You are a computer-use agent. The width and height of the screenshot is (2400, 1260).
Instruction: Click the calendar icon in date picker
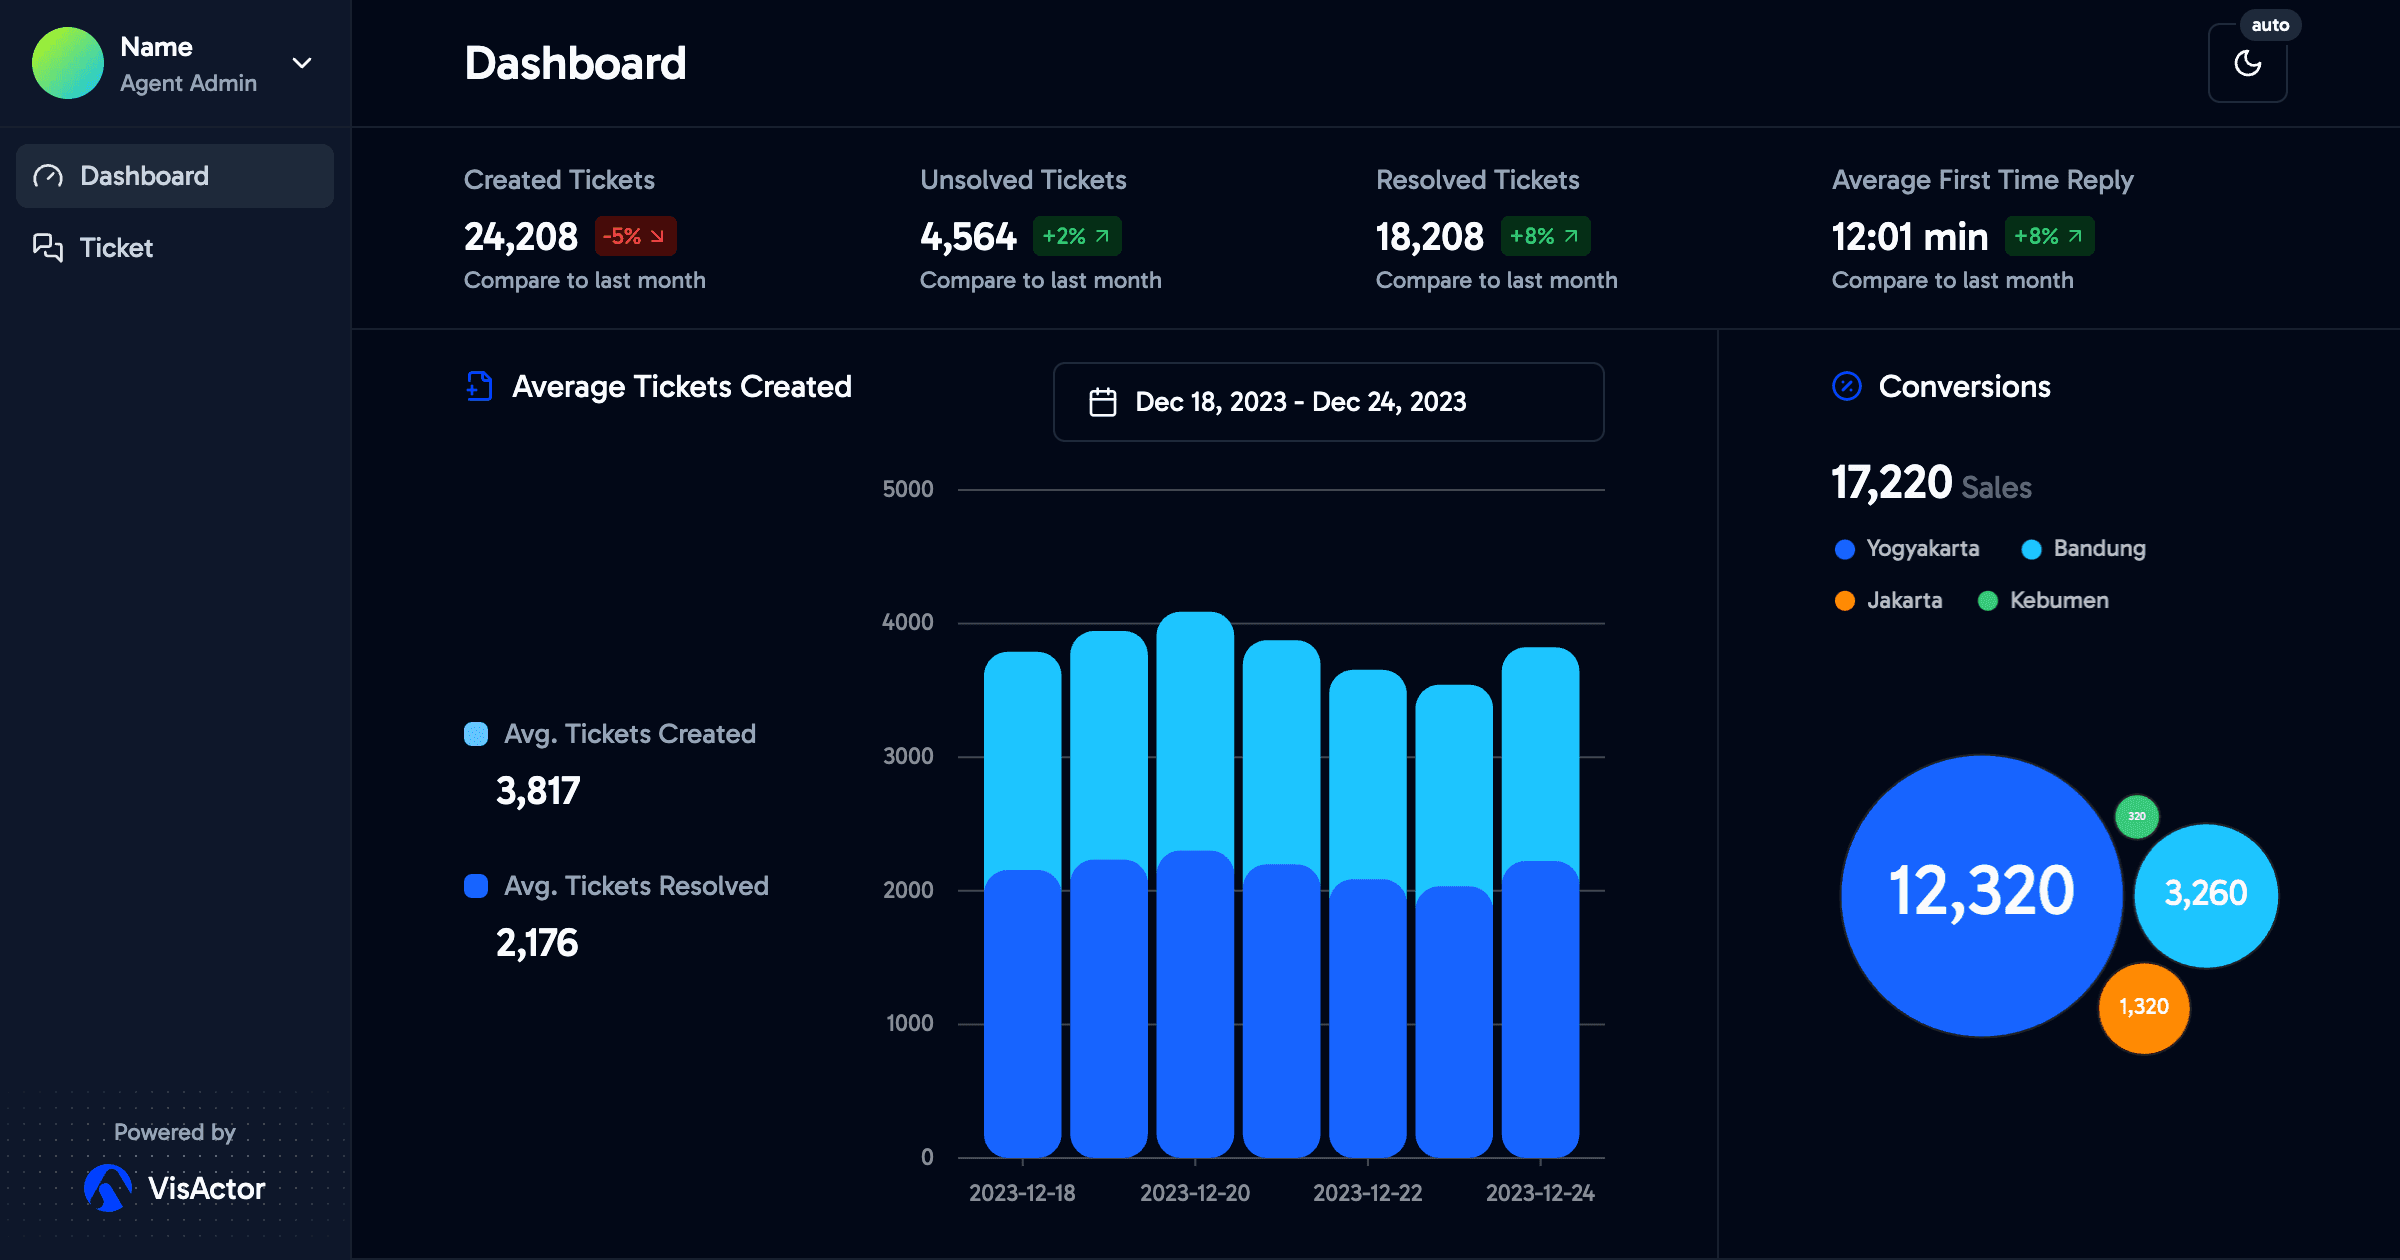(1102, 402)
